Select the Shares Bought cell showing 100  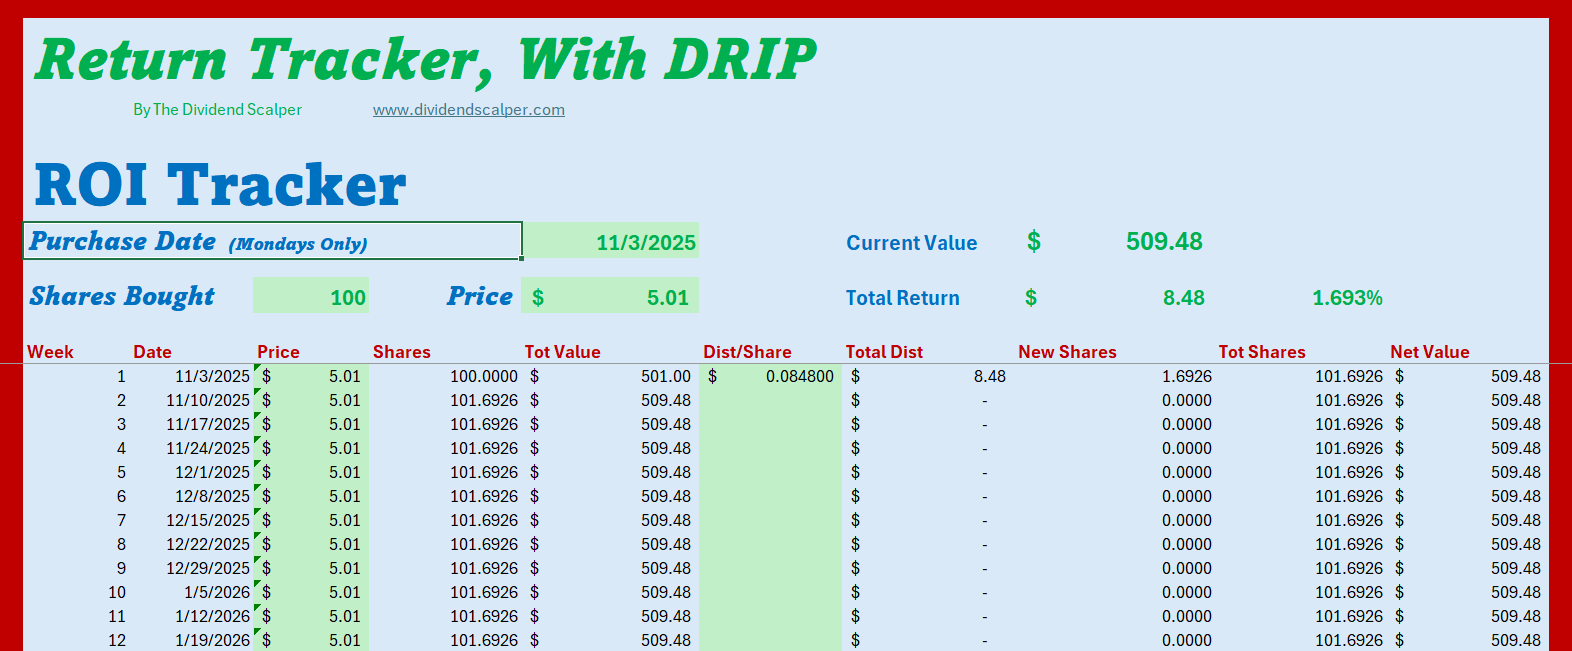(x=311, y=296)
